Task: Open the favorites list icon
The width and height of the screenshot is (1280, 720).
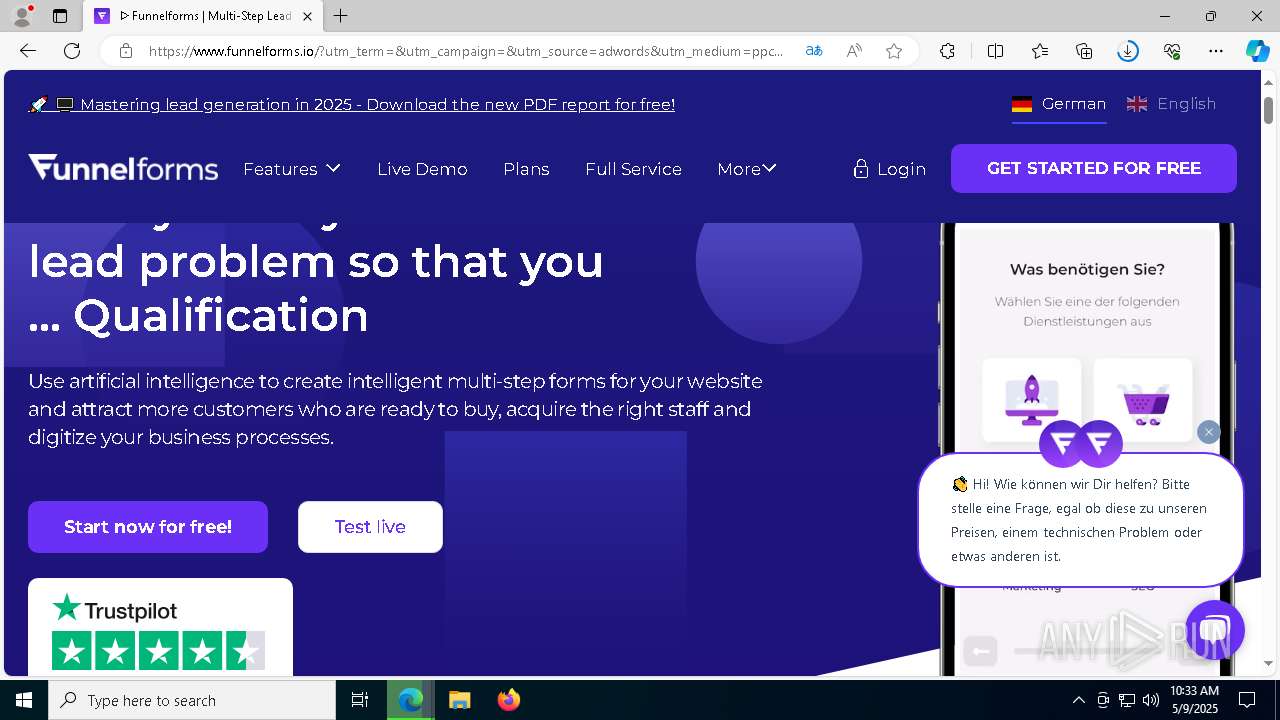Action: [x=1040, y=51]
